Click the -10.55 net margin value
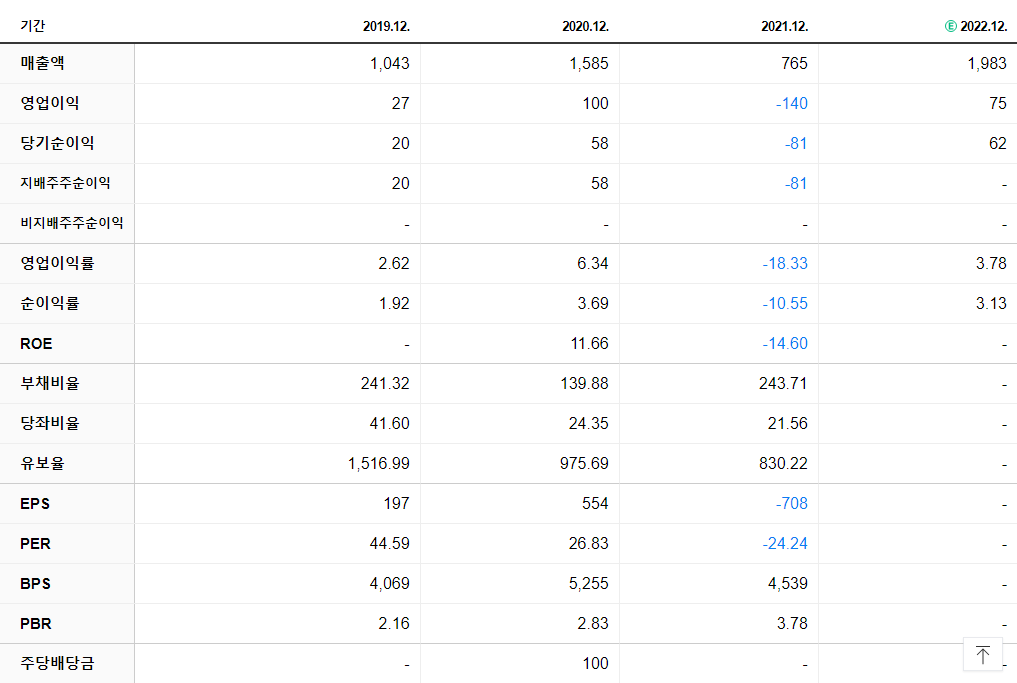The image size is (1017, 683). 785,304
